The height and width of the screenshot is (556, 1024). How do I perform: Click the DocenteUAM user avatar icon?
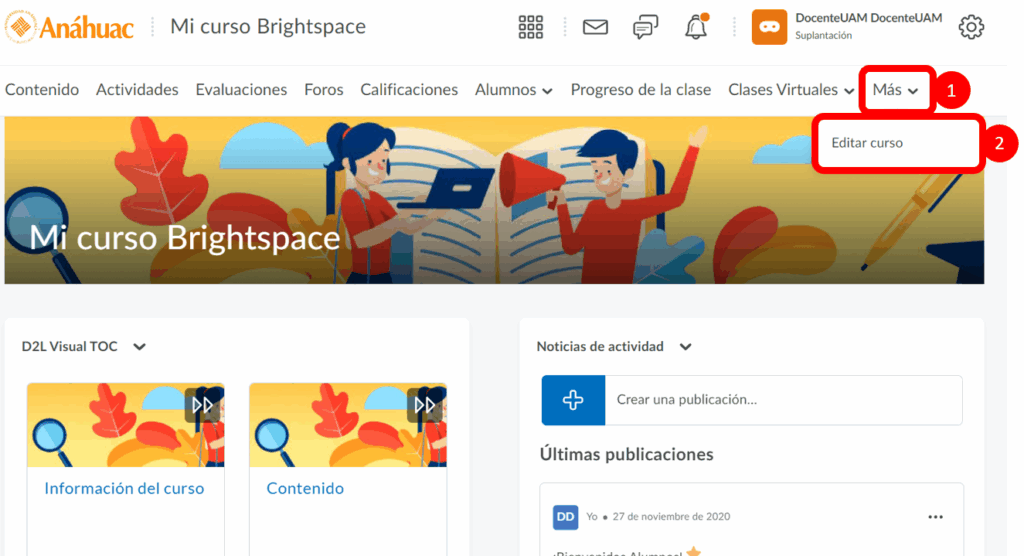tap(769, 27)
